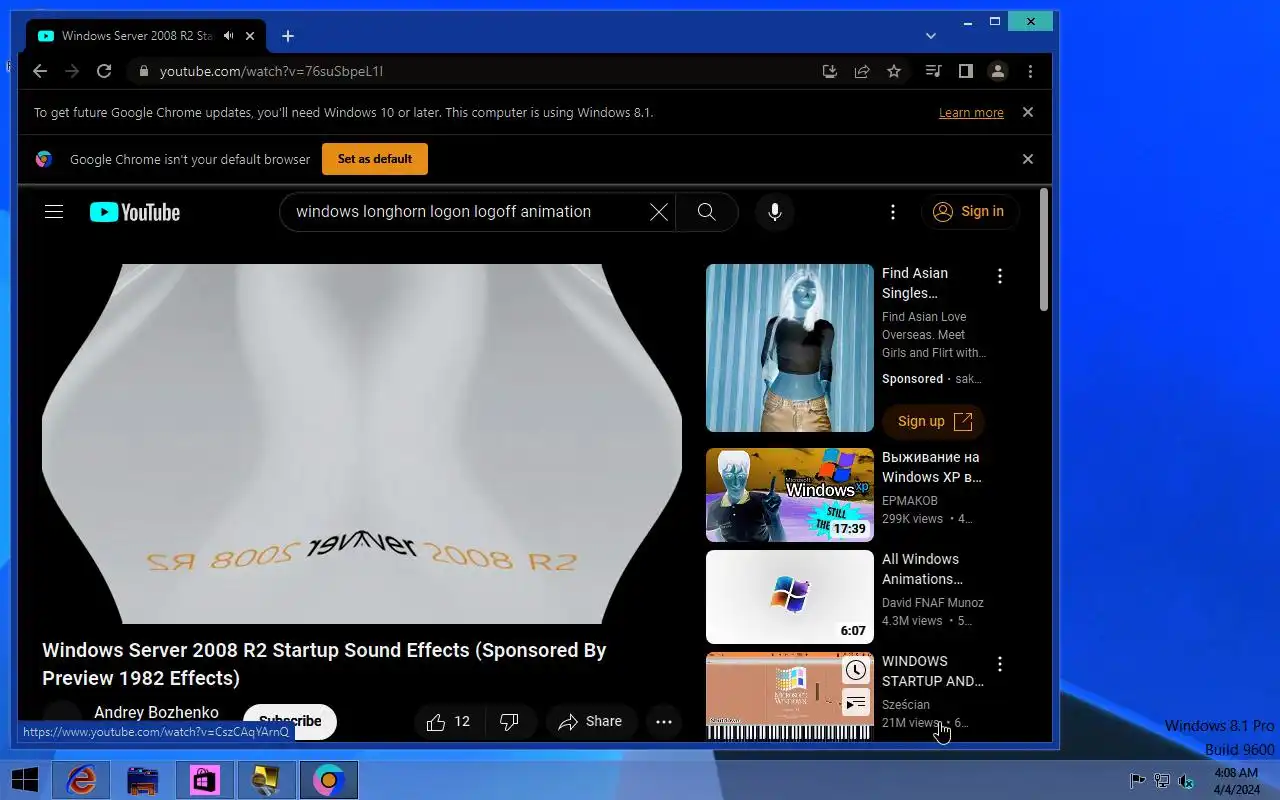Screen dimensions: 1280x800
Task: Switch to Chrome on the taskbar
Action: [329, 780]
